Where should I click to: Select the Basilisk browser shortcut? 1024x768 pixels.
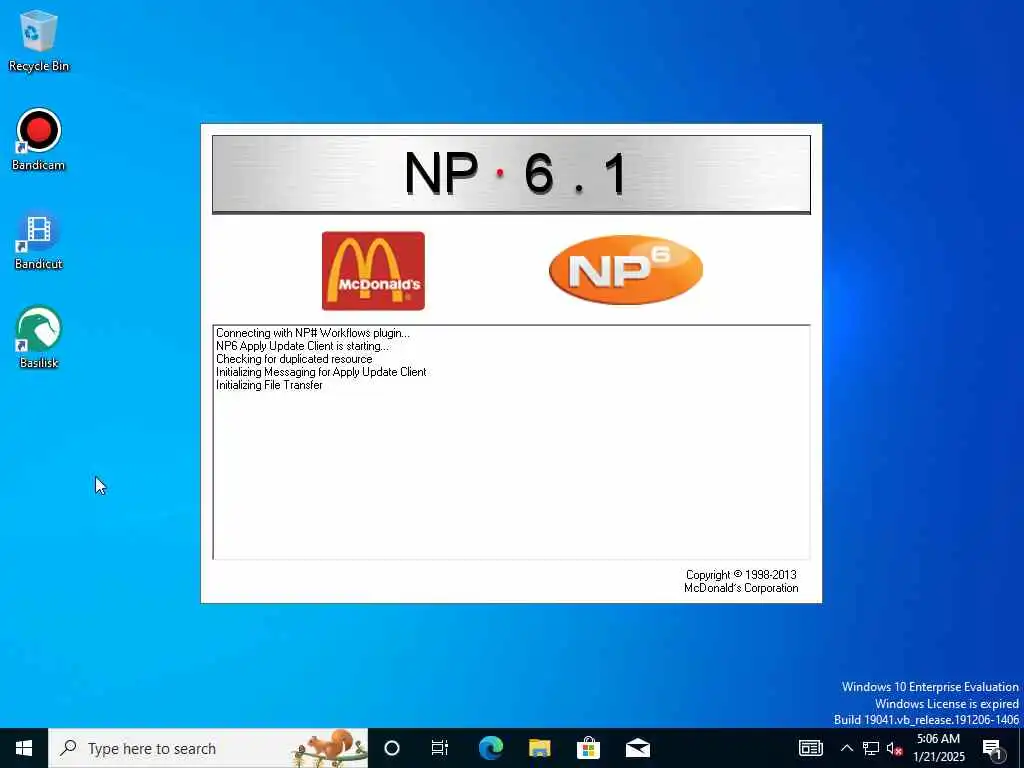(x=39, y=338)
